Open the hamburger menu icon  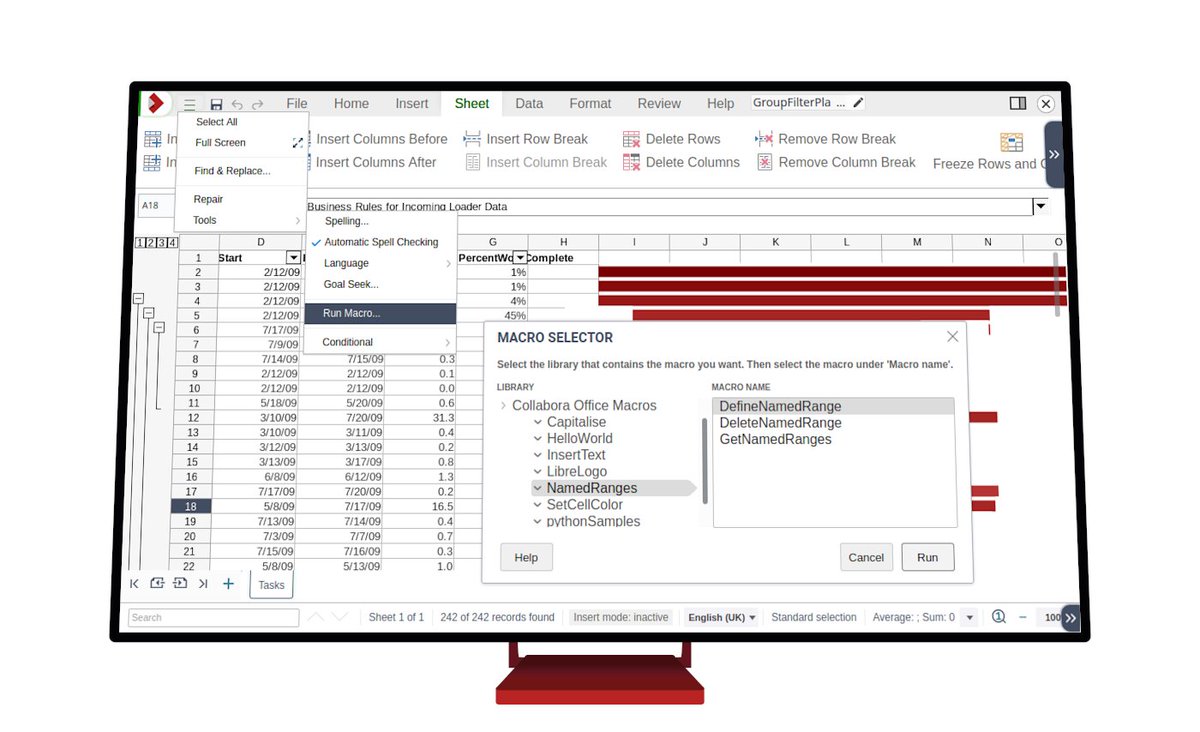[189, 104]
